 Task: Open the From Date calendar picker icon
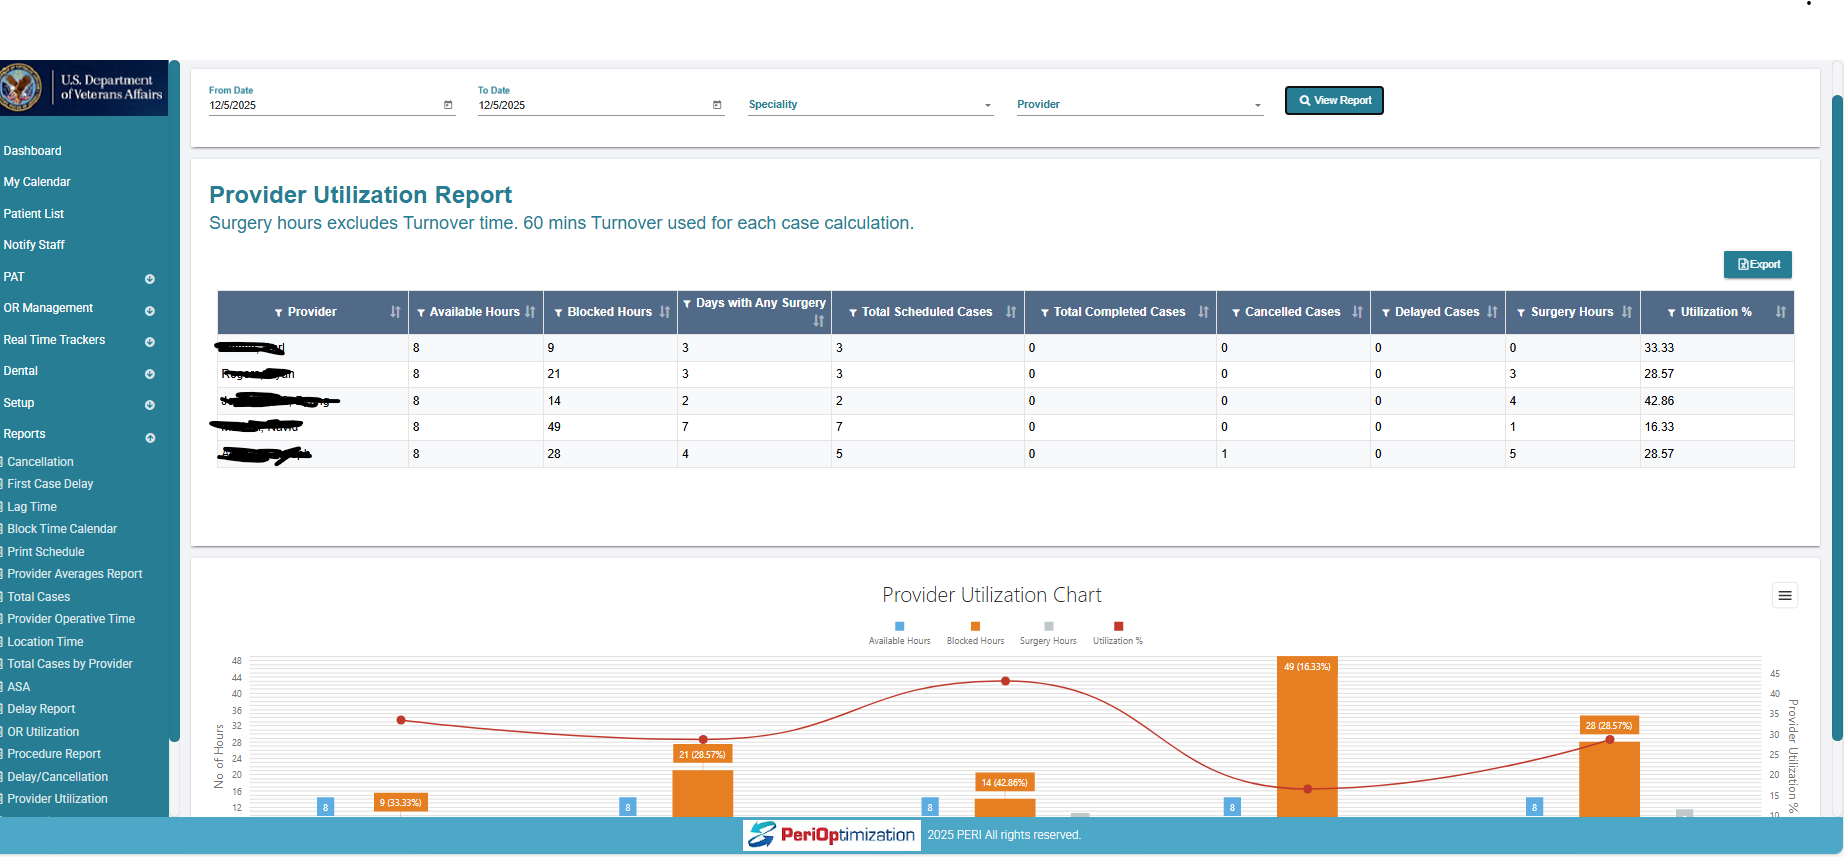(x=448, y=105)
